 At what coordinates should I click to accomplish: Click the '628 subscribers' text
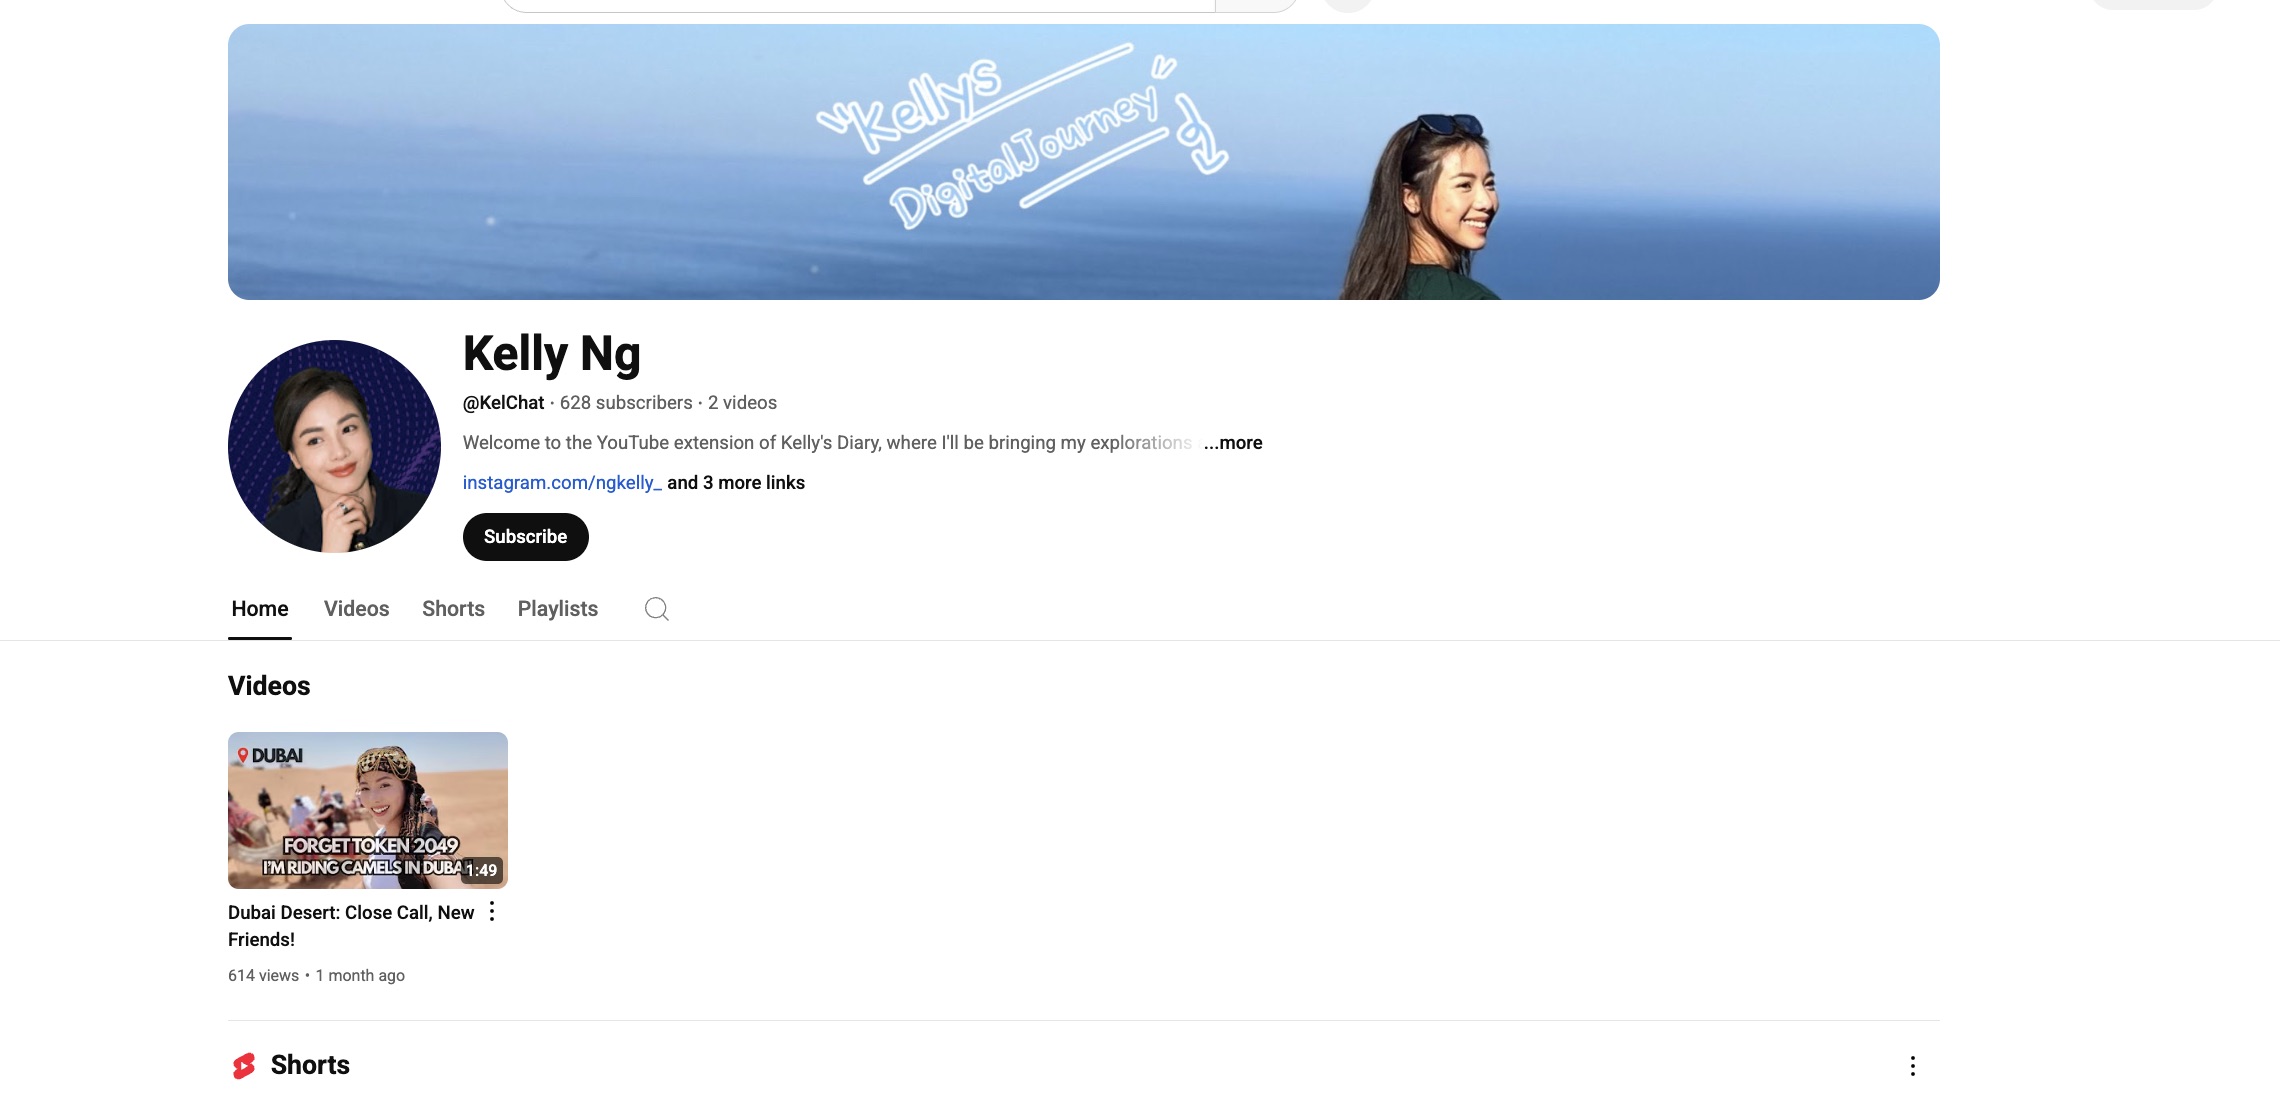626,403
